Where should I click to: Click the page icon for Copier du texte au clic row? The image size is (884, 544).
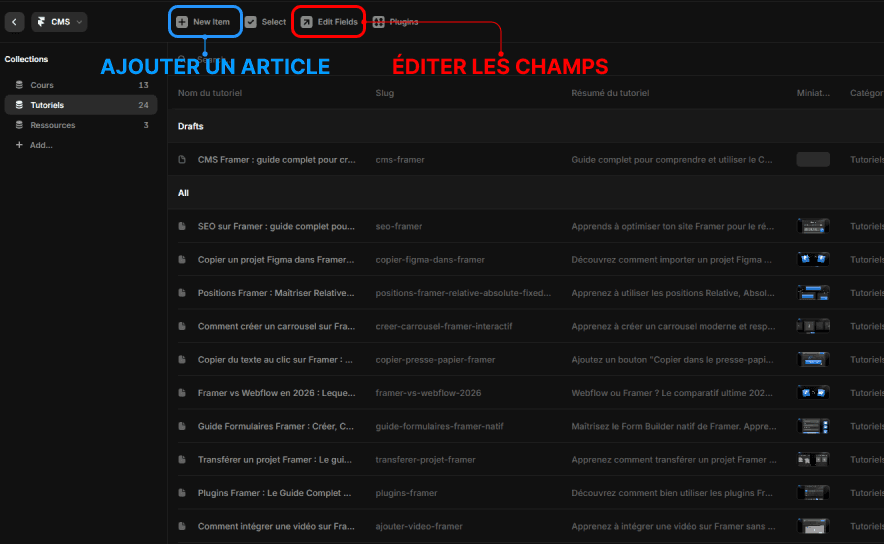[182, 360]
